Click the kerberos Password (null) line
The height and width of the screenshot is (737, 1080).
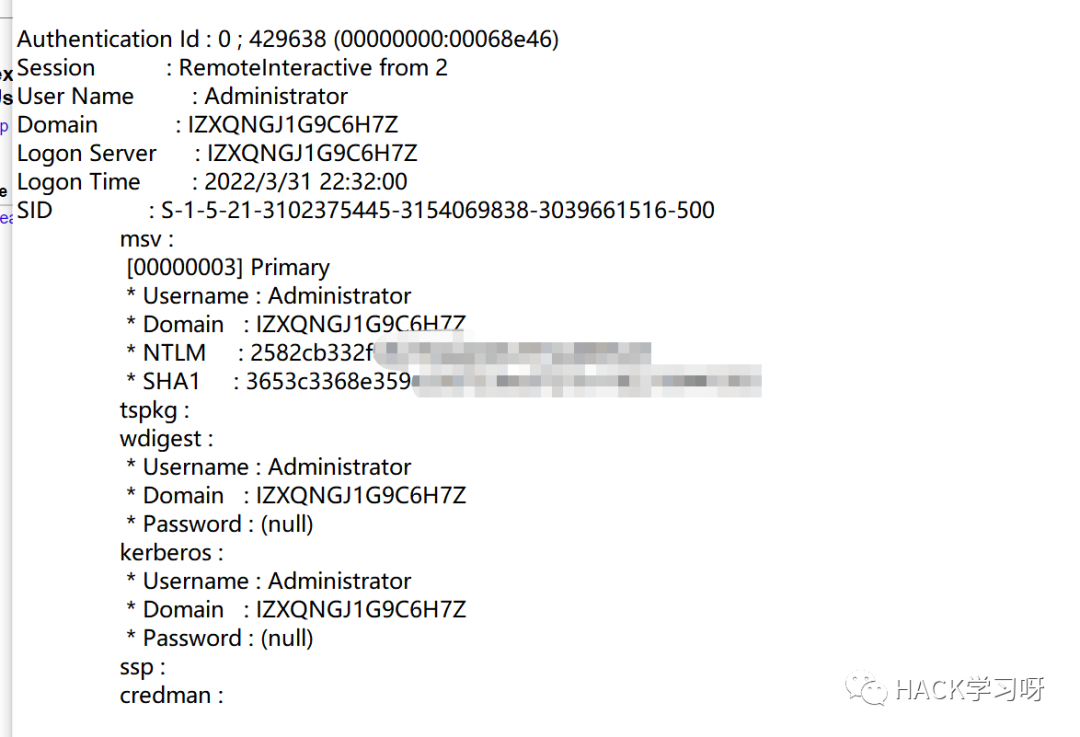220,639
